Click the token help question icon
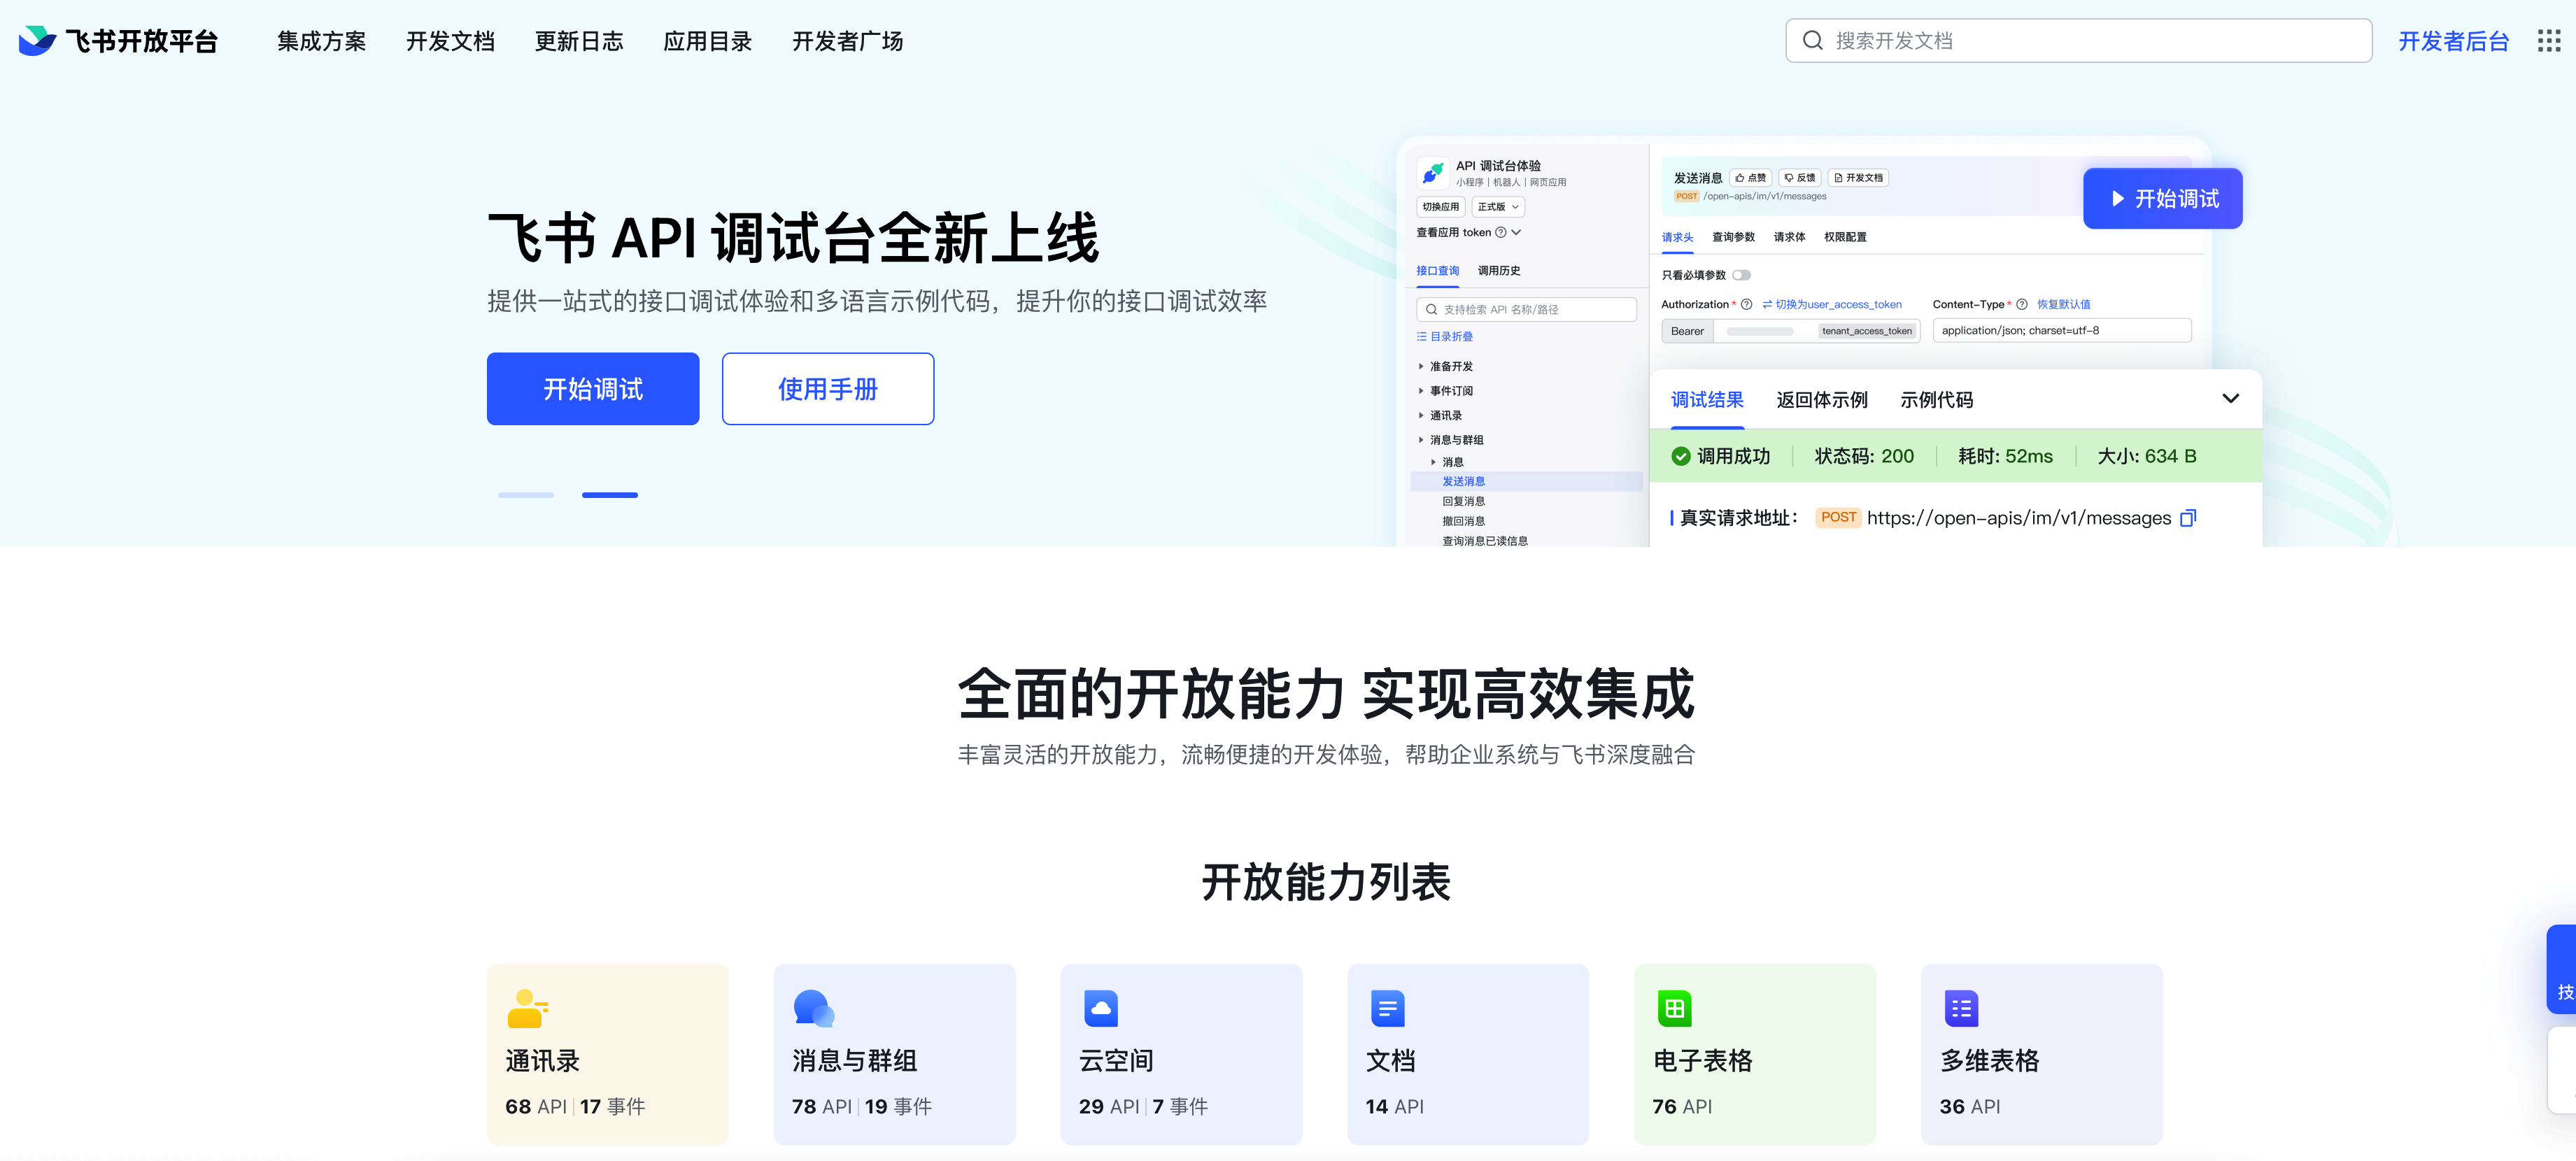 pos(1500,233)
